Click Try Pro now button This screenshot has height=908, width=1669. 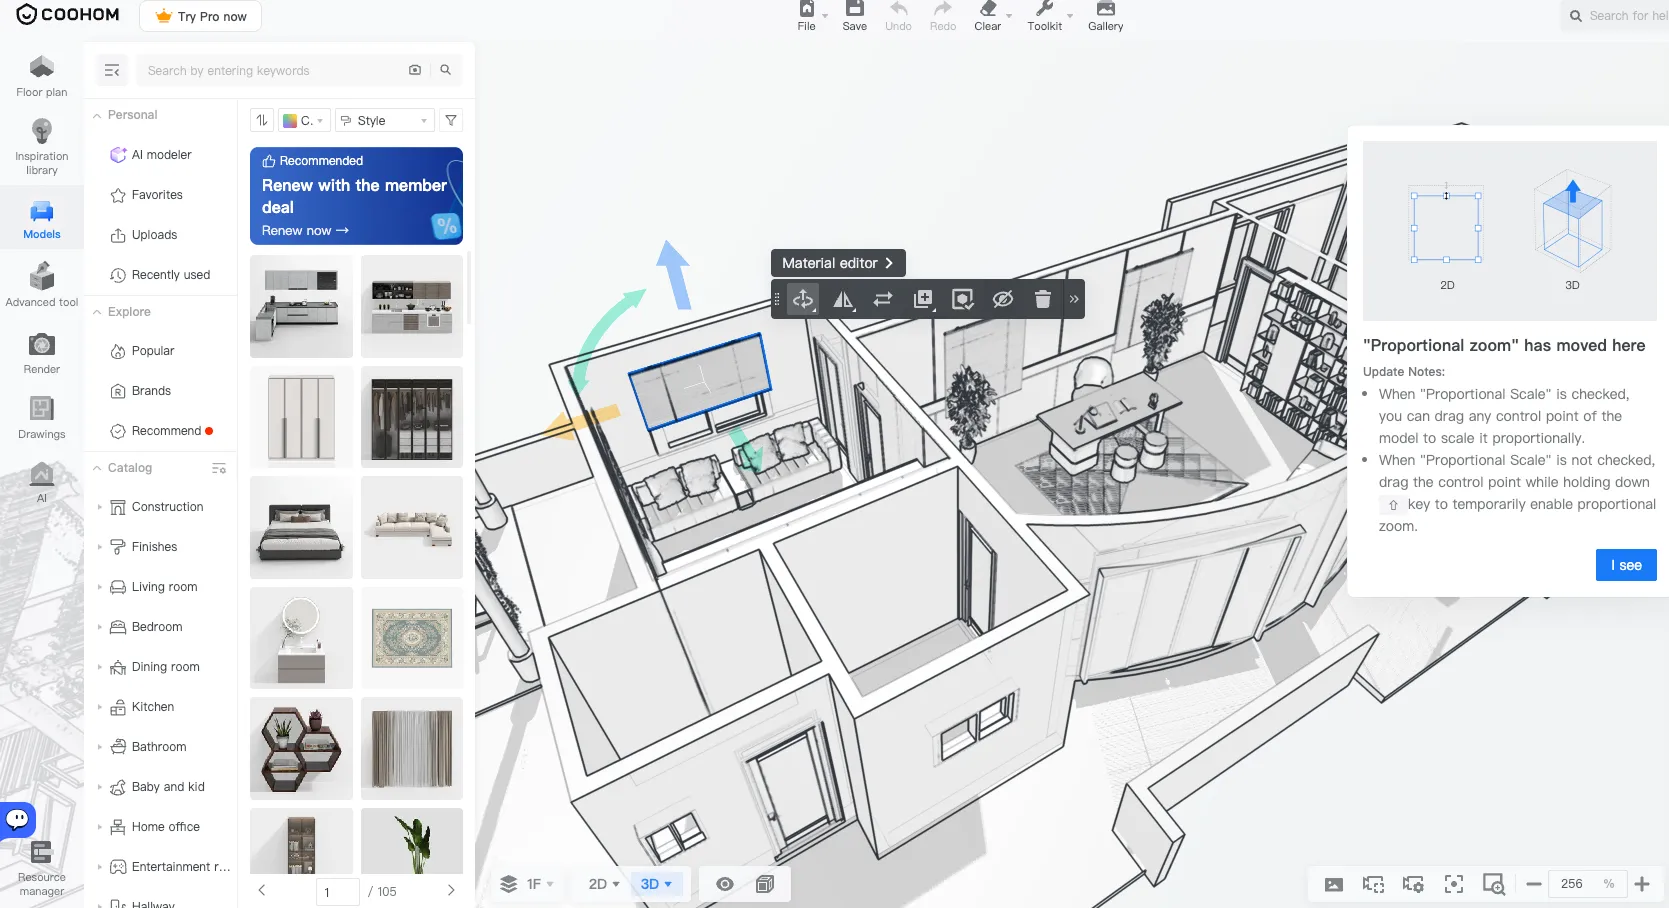[201, 16]
